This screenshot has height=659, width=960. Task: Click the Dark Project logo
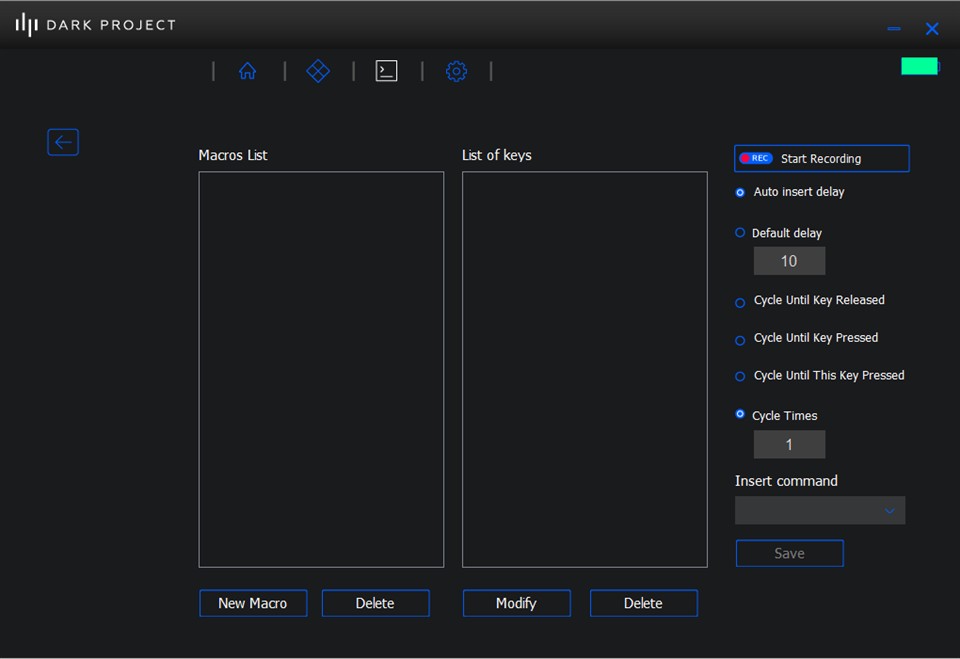96,25
